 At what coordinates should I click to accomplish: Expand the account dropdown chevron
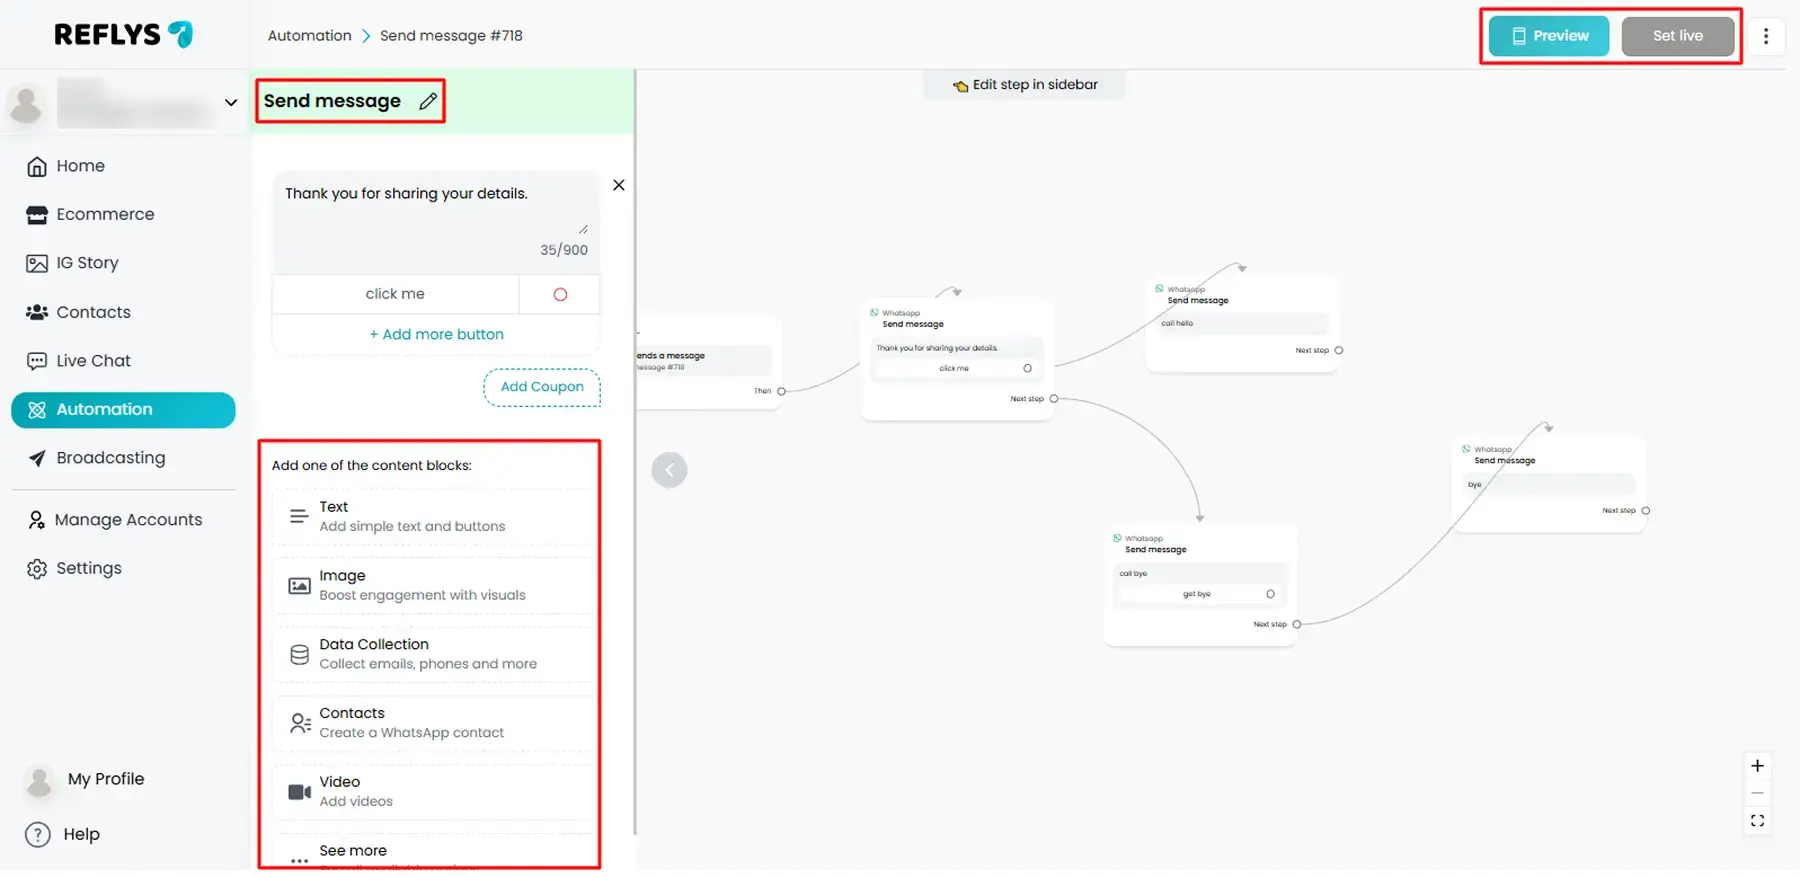point(231,103)
